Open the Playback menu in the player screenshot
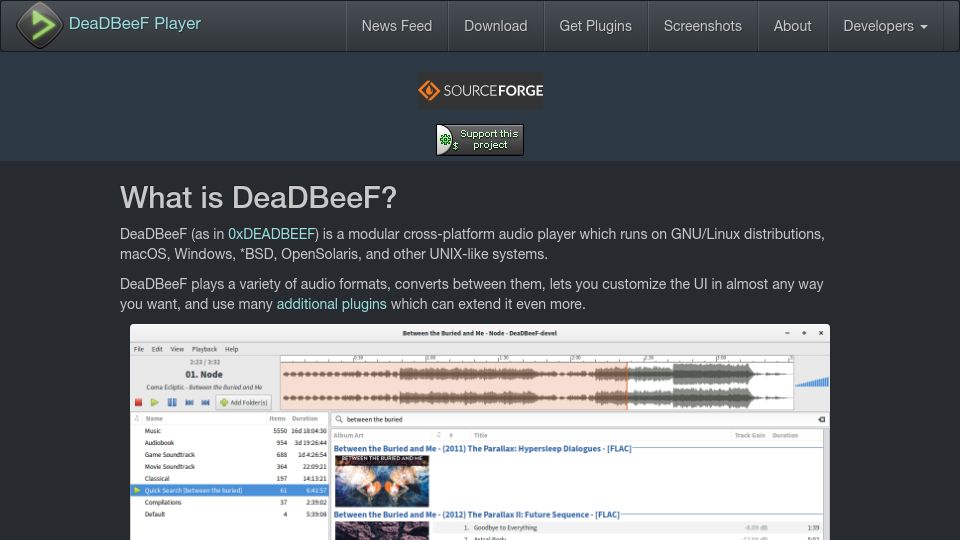The height and width of the screenshot is (540, 960). (204, 349)
